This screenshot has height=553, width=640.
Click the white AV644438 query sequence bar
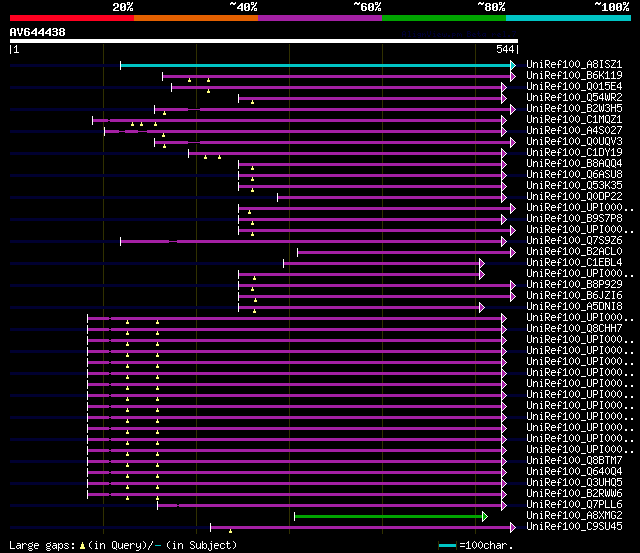point(264,41)
